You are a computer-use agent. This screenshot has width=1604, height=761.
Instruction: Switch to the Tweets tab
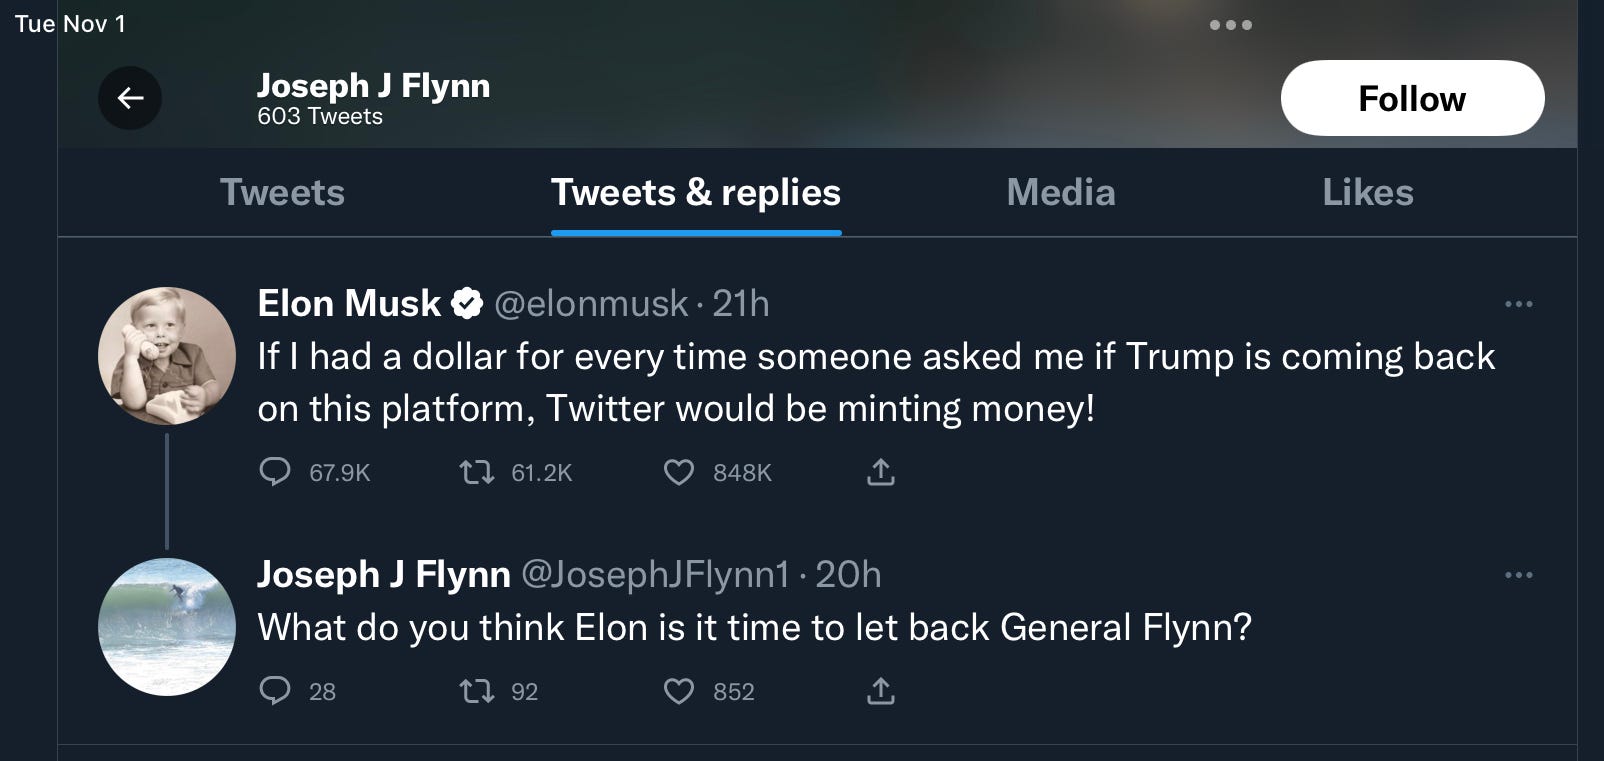pyautogui.click(x=282, y=192)
